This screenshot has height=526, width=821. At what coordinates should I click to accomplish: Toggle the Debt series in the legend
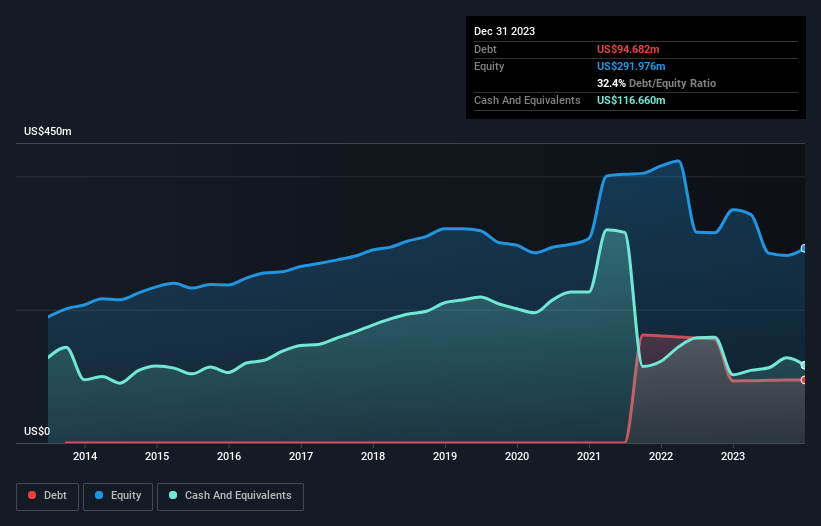(46, 495)
